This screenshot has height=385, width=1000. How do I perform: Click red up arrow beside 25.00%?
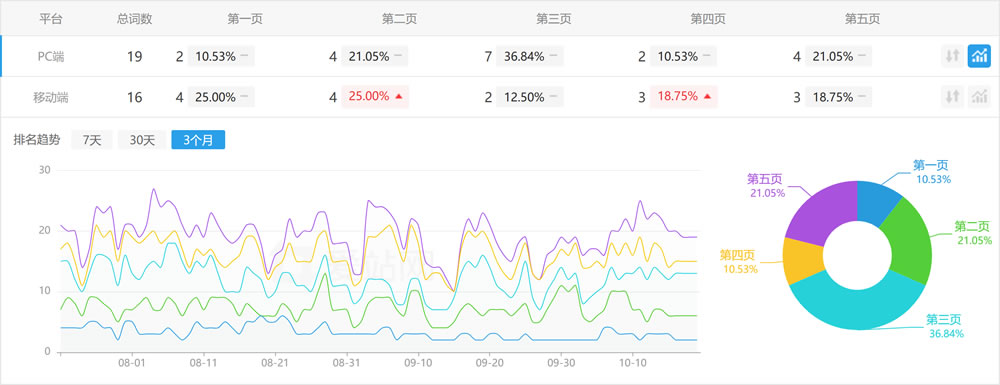tap(399, 97)
